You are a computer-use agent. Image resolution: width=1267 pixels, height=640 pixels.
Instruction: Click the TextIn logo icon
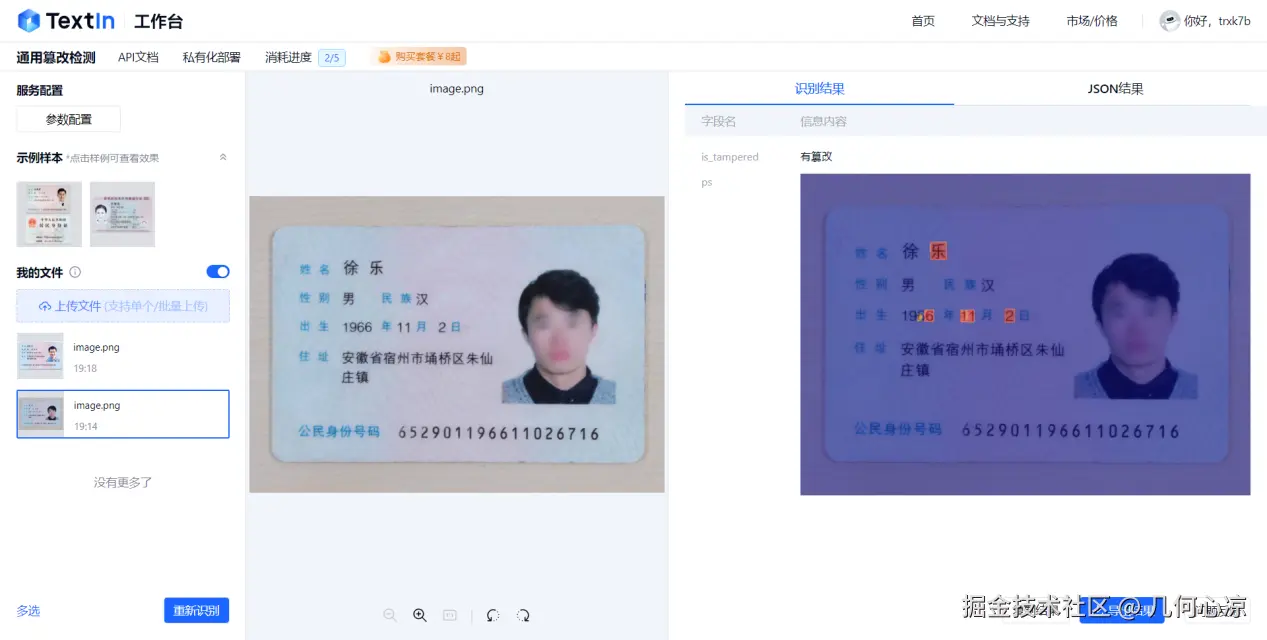coord(26,20)
